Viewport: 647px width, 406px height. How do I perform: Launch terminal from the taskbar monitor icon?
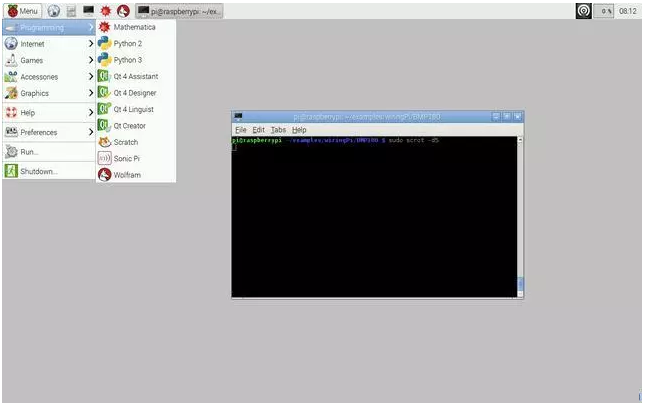[x=88, y=10]
